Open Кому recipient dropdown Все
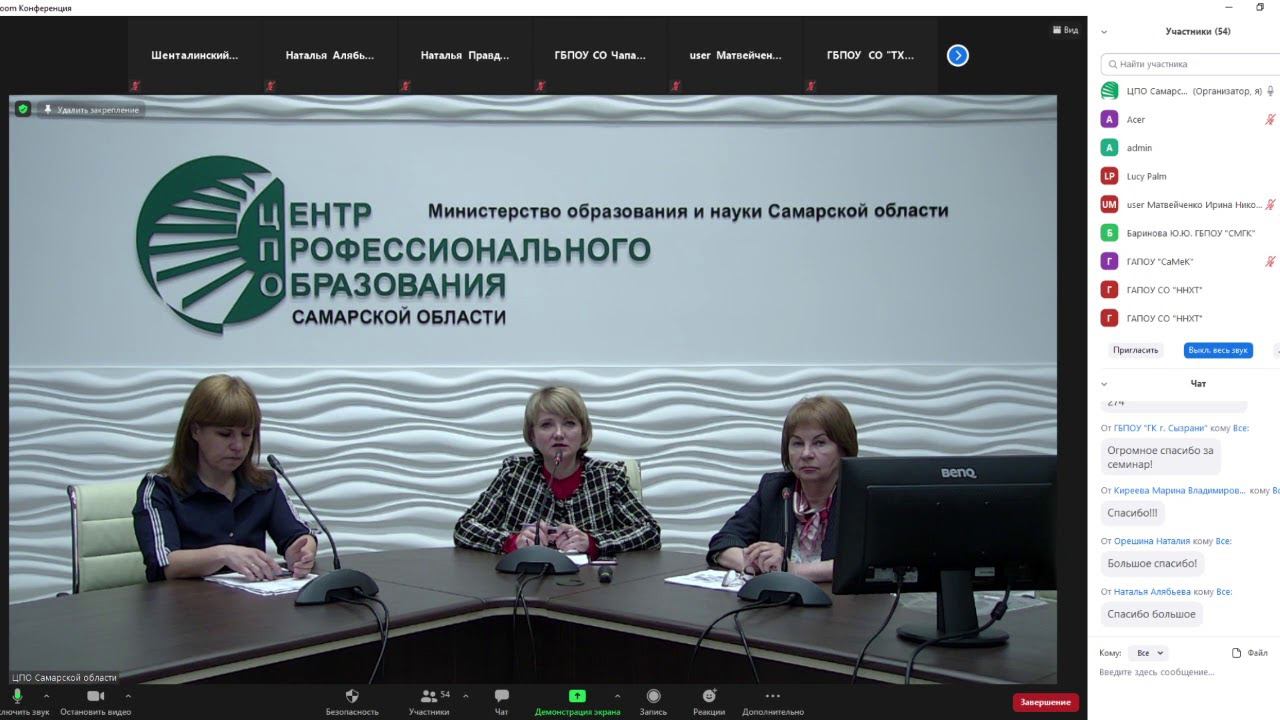The image size is (1280, 720). [x=1148, y=653]
